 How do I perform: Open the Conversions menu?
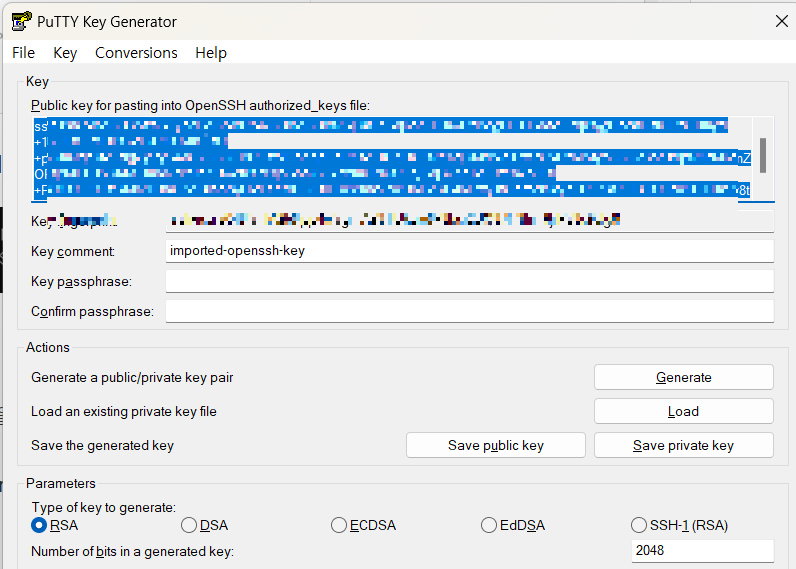click(136, 53)
